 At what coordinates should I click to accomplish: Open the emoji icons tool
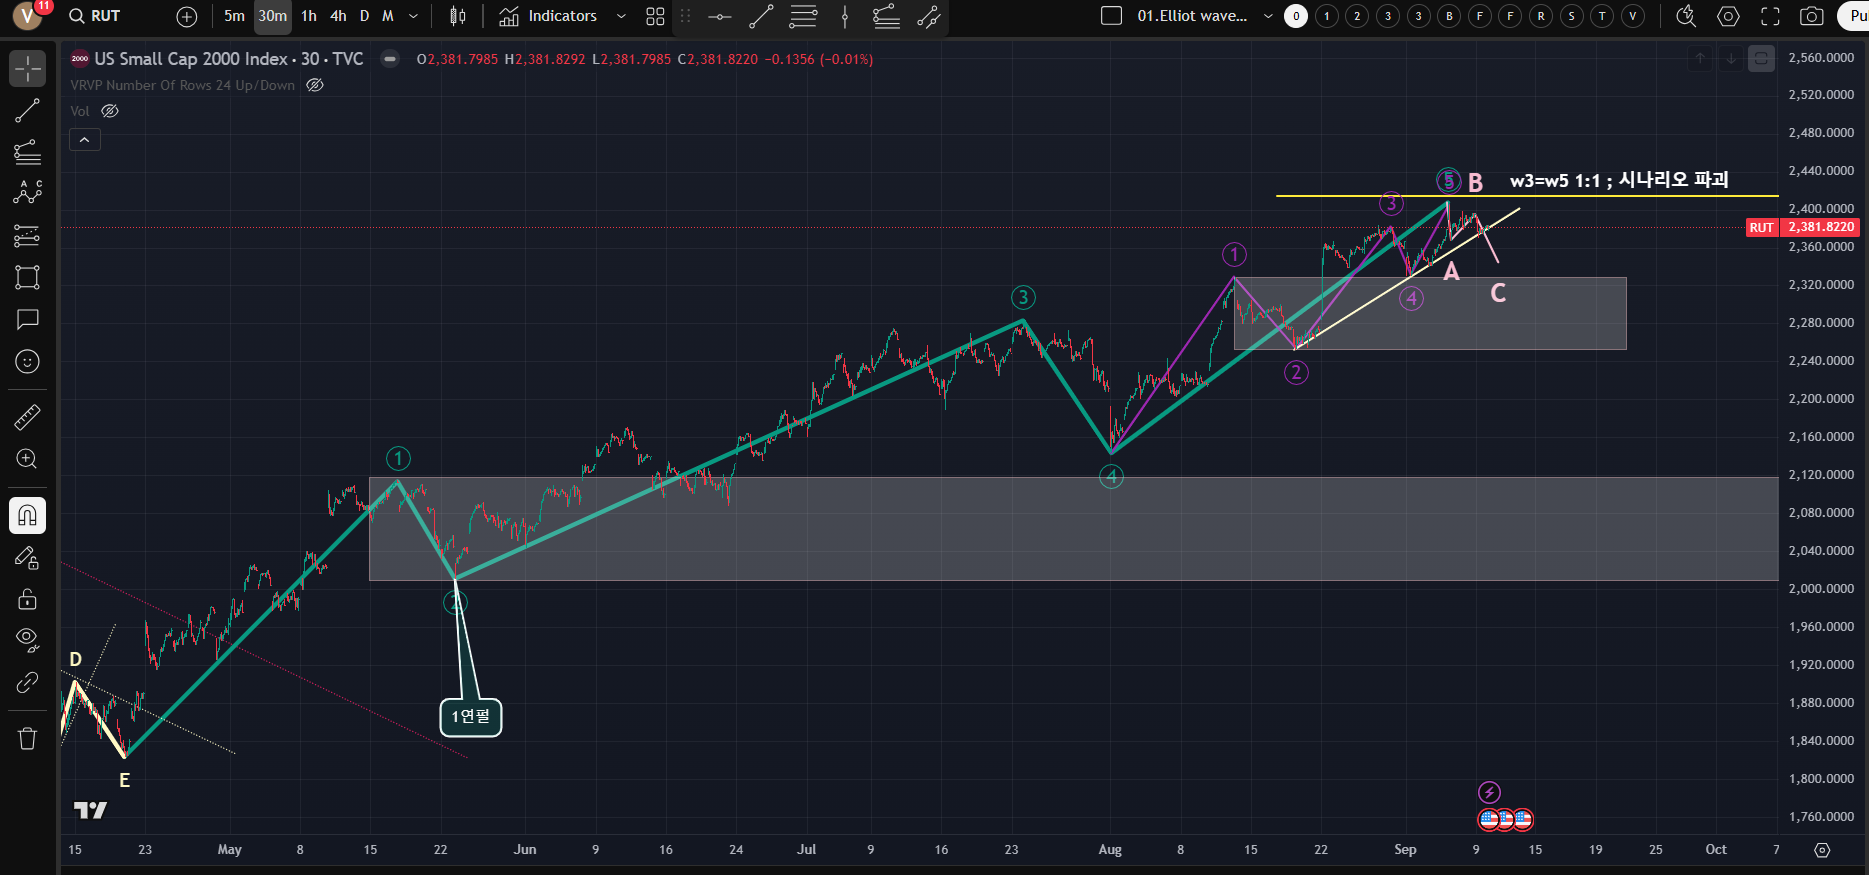27,361
